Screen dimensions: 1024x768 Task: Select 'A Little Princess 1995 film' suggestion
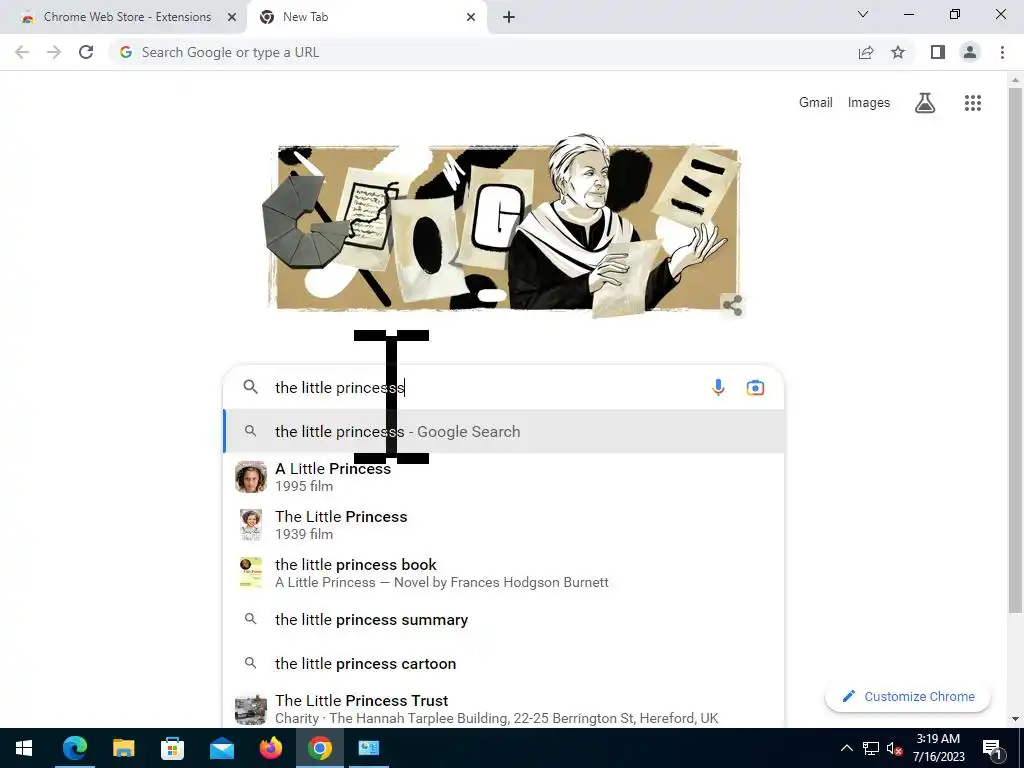503,477
